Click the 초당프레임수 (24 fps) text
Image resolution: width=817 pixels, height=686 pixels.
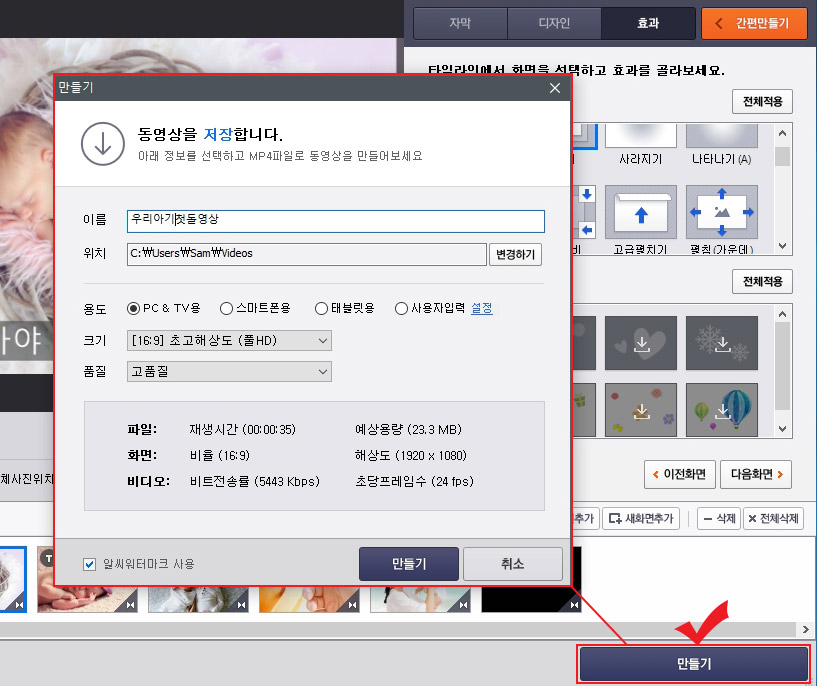coord(414,481)
